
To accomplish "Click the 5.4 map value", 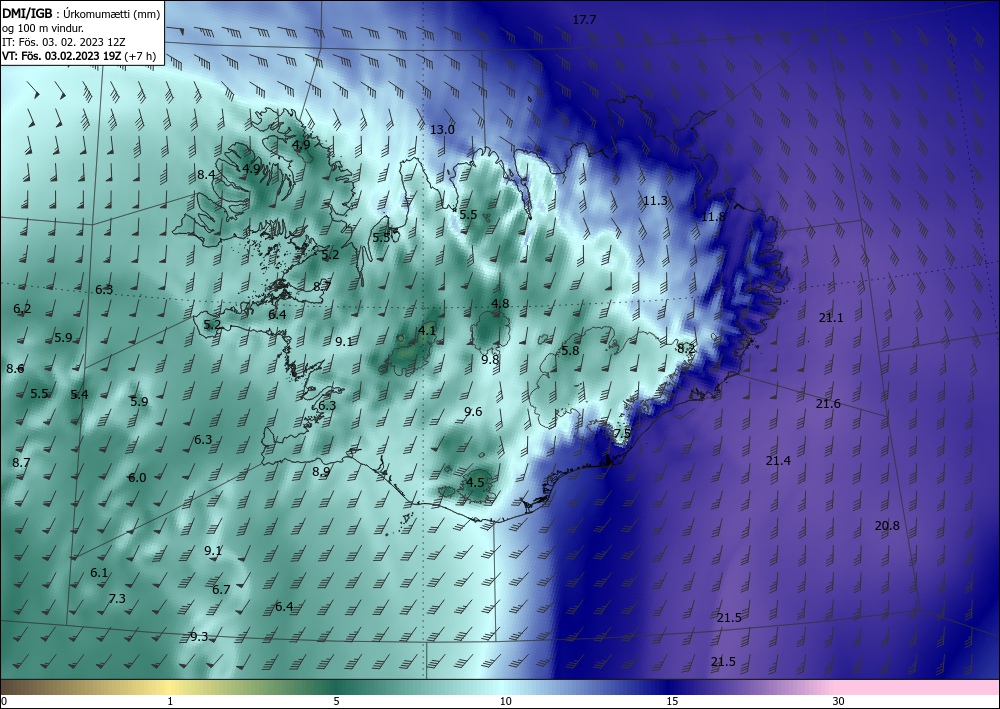I will 80,395.
